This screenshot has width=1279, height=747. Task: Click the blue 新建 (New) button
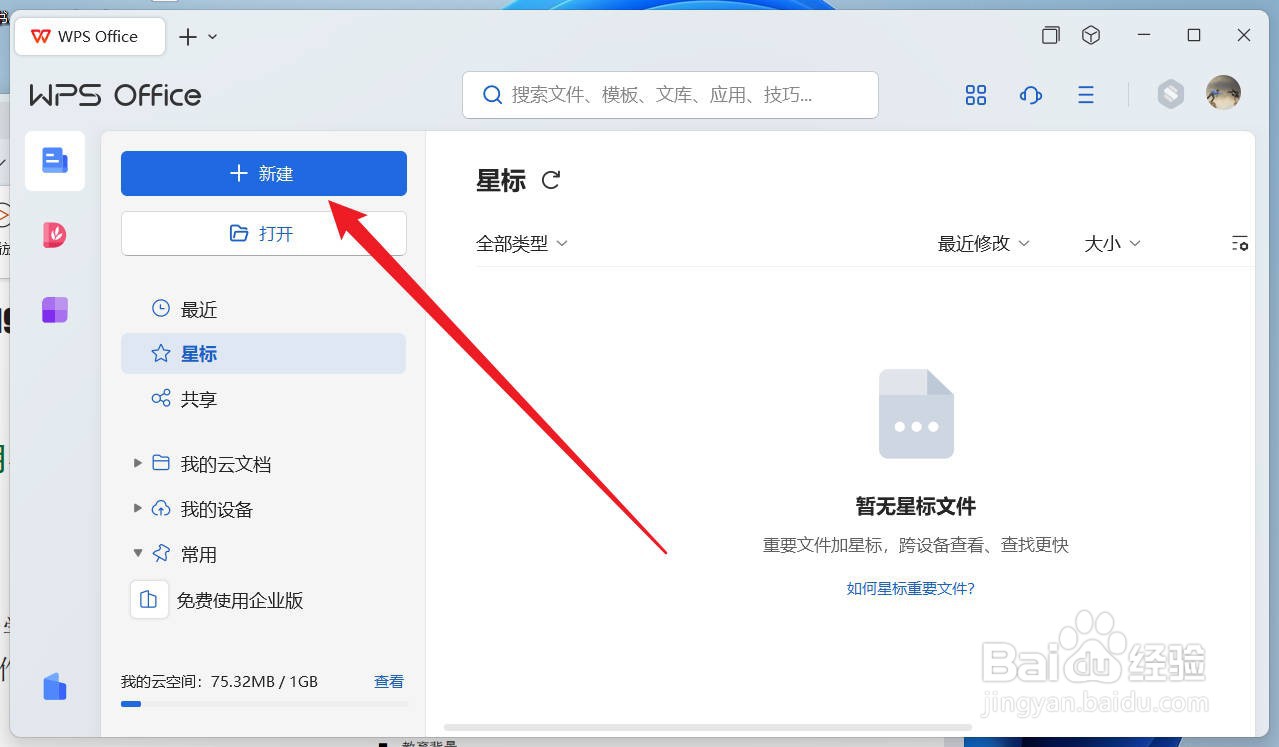[264, 173]
